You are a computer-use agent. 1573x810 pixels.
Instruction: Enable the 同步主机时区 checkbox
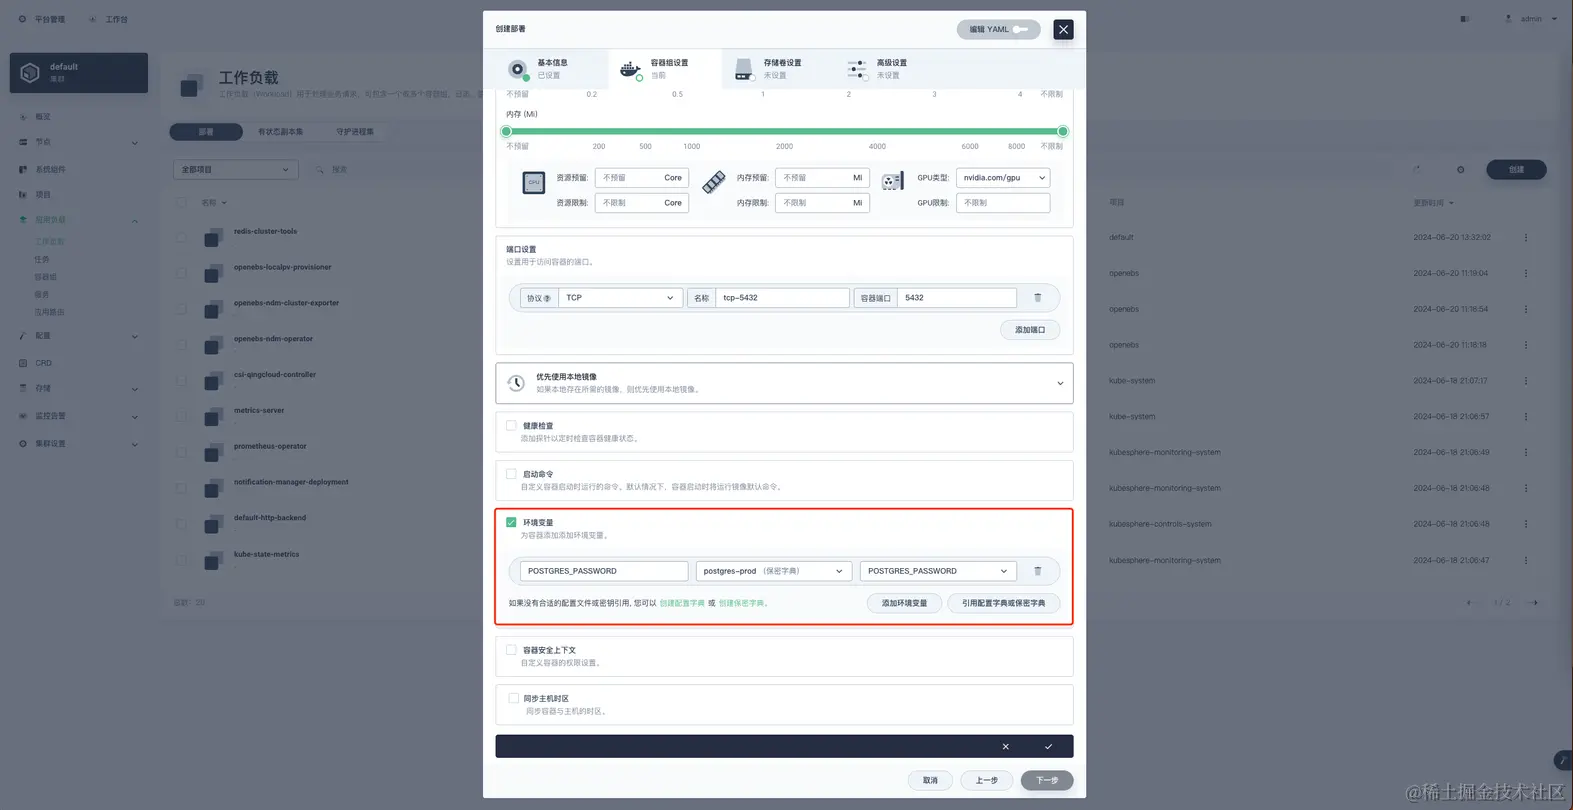[513, 699]
